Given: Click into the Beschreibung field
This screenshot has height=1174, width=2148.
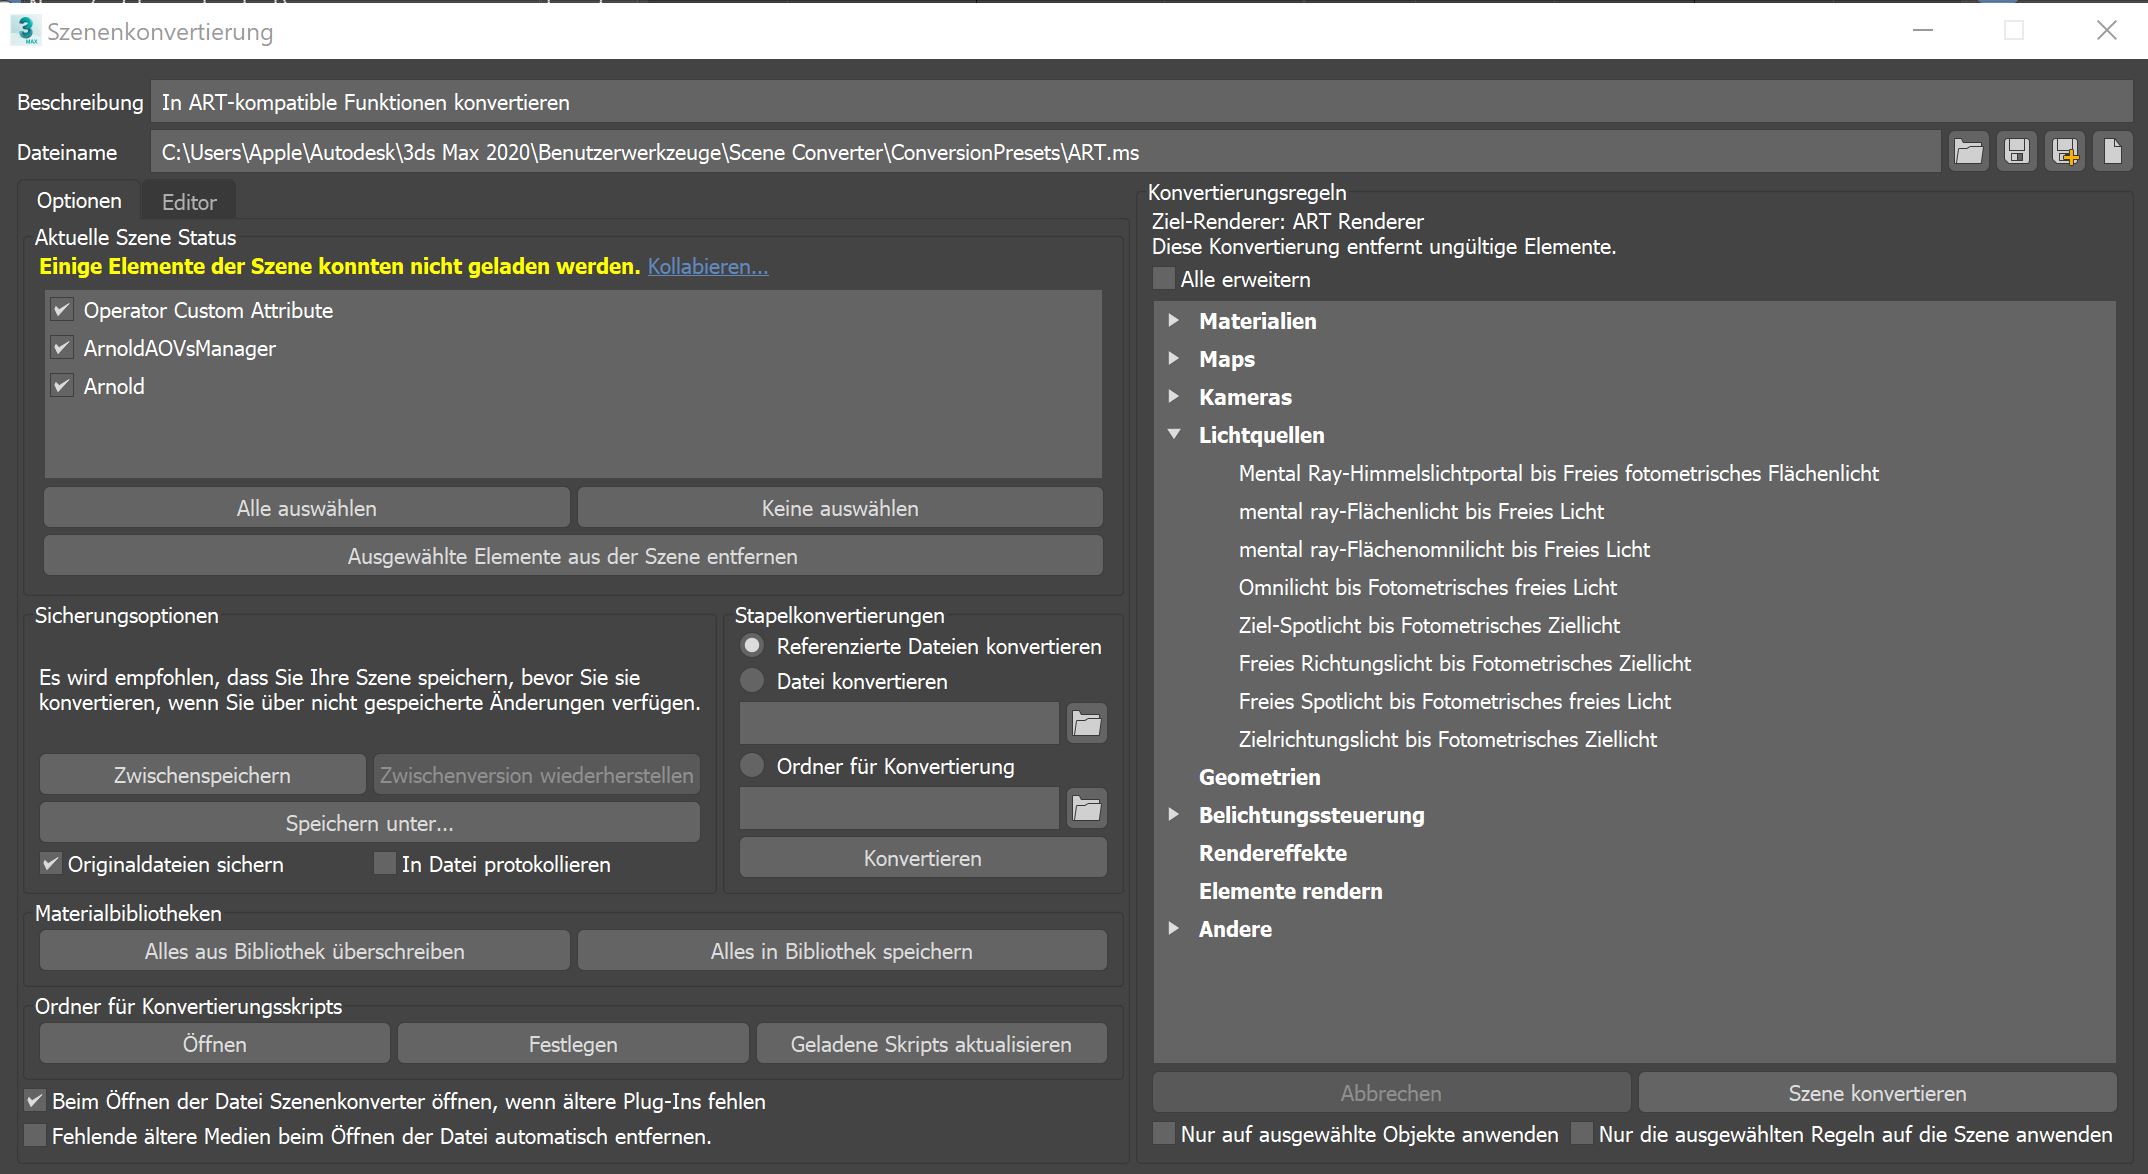Looking at the screenshot, I should pyautogui.click(x=1141, y=102).
